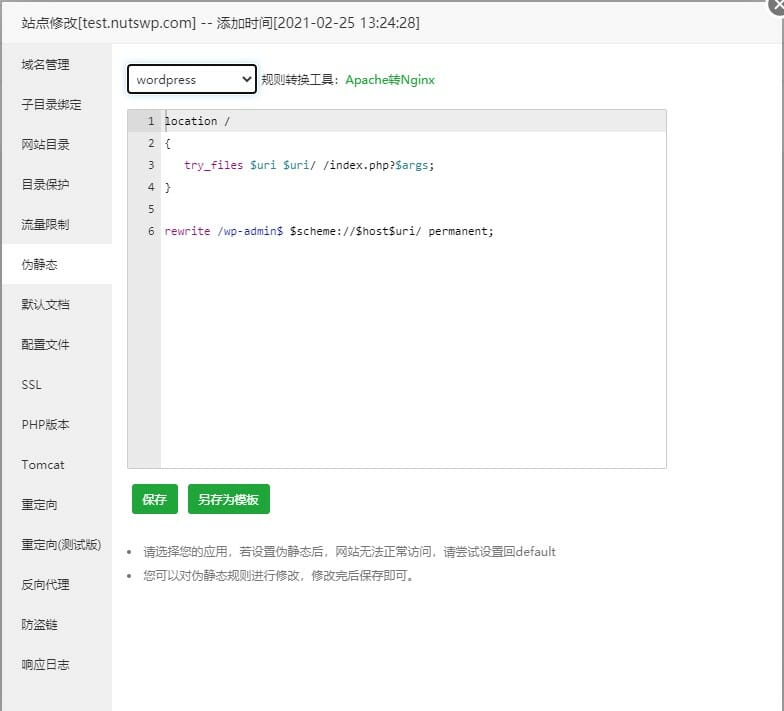
Task: Click the 另存为模板 button
Action: 228,499
